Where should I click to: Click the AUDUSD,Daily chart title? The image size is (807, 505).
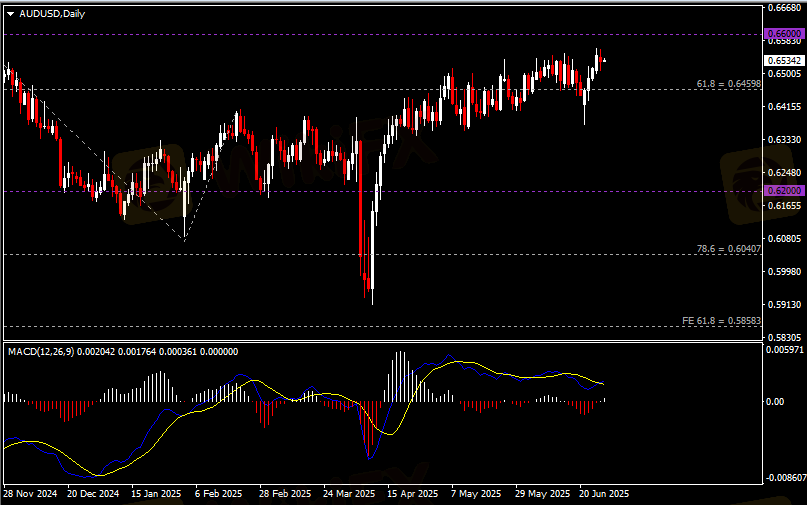[52, 13]
